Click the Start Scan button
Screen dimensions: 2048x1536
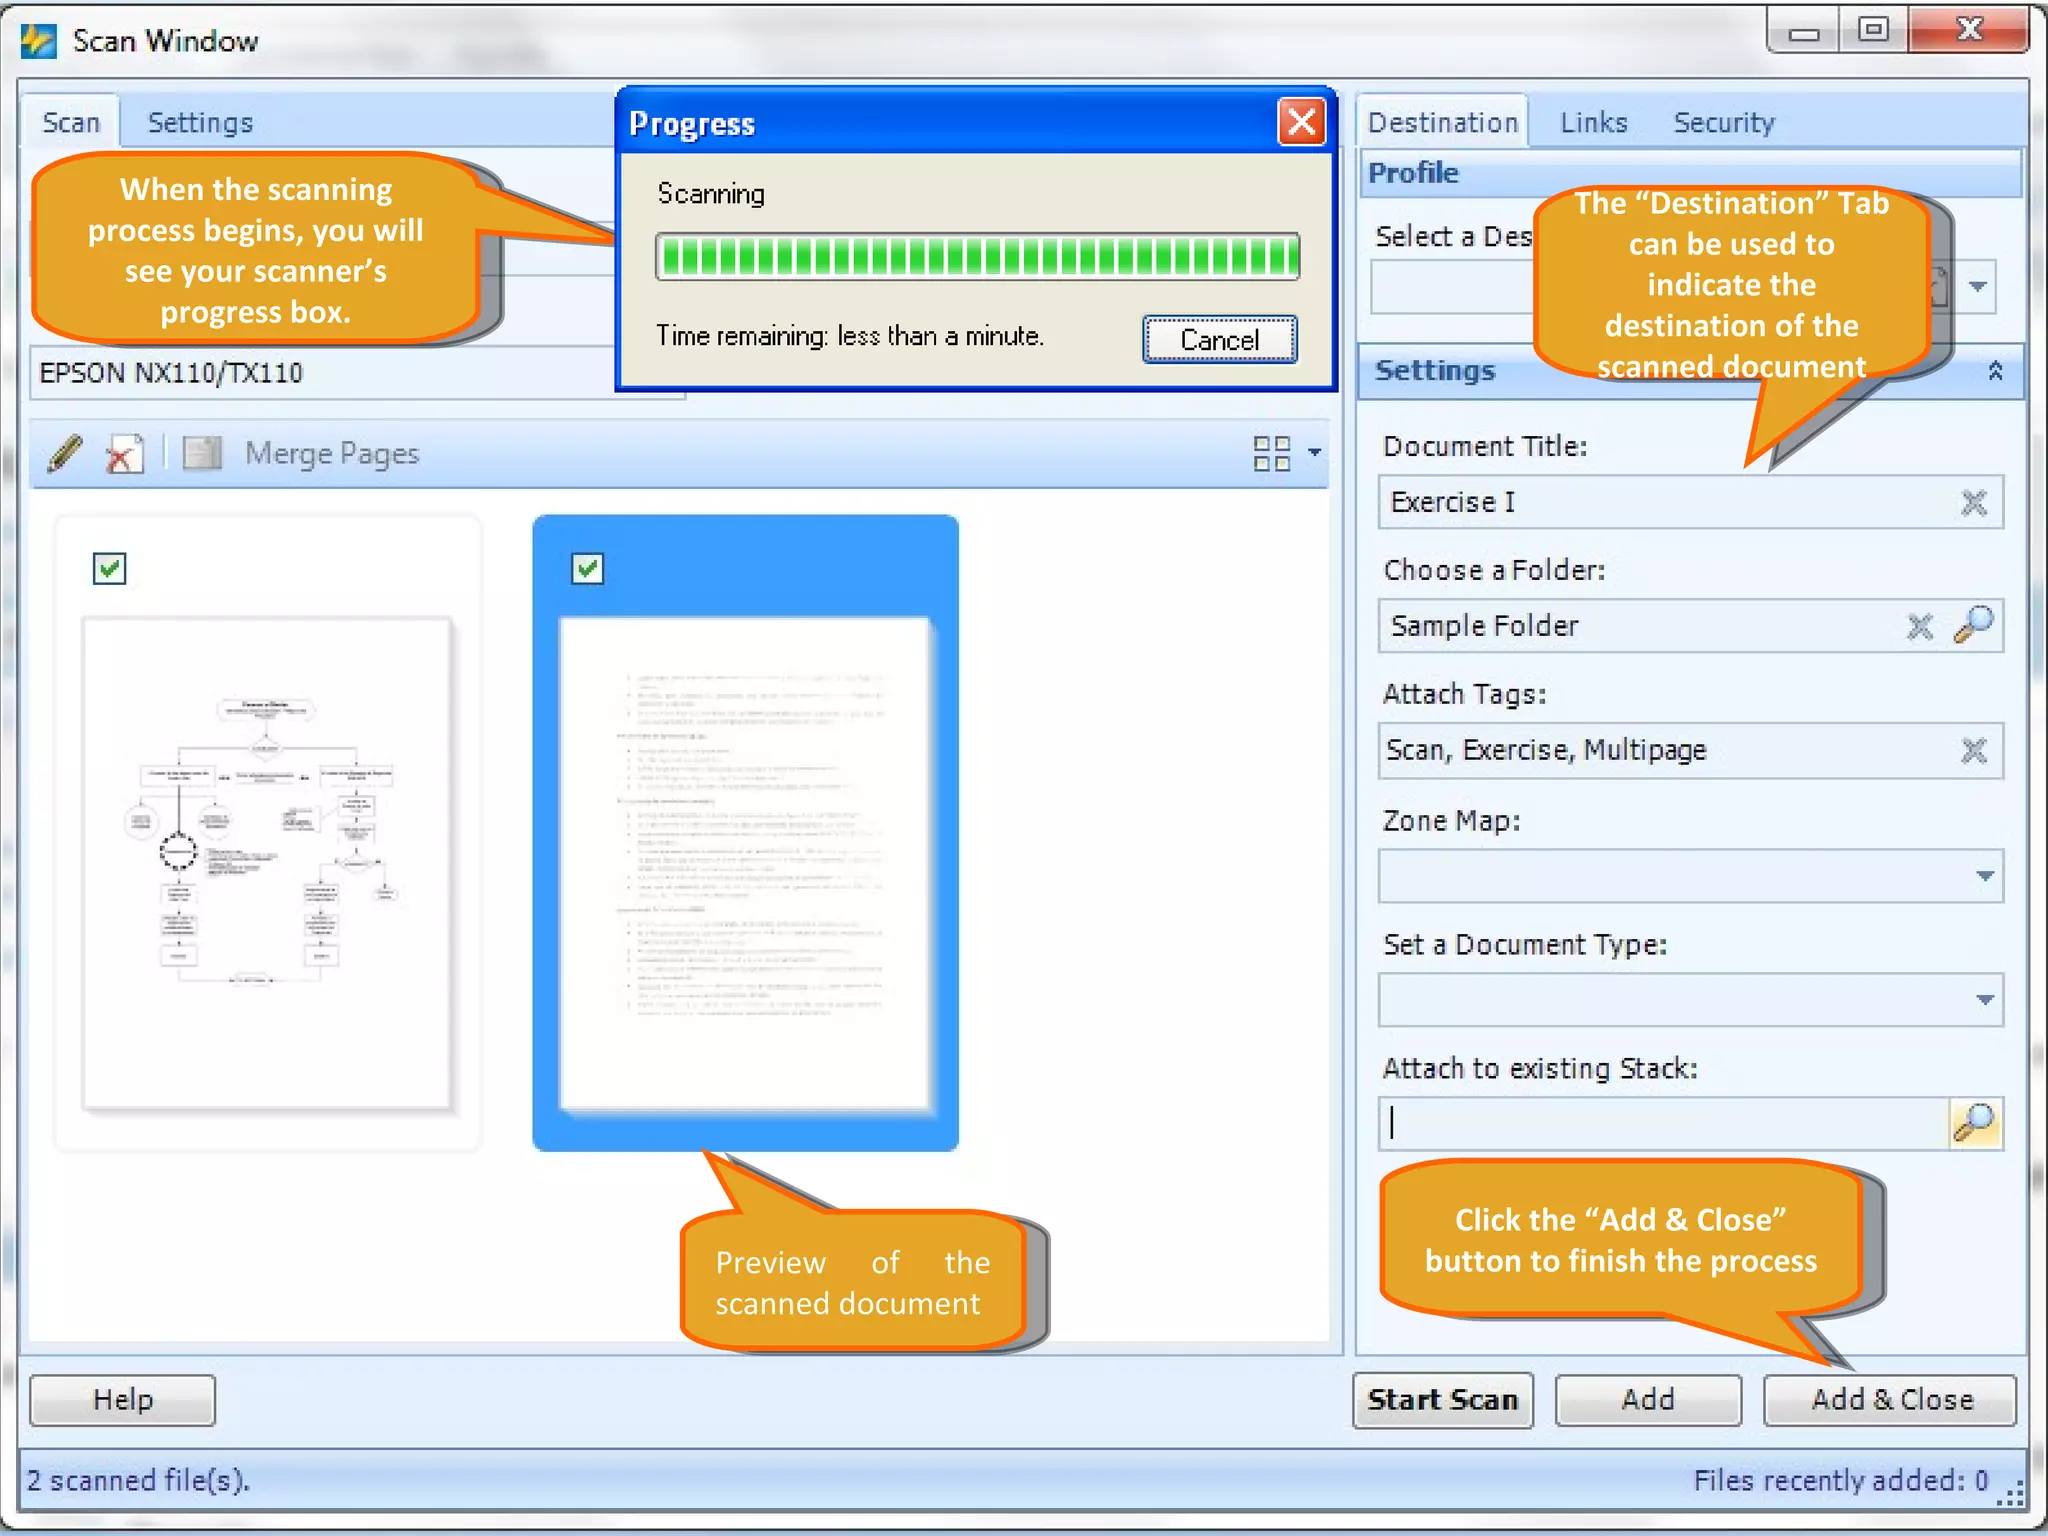(x=1443, y=1399)
